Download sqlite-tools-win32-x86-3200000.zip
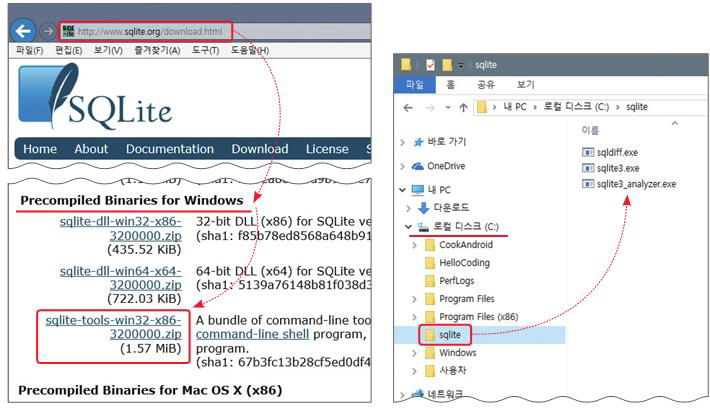This screenshot has width=710, height=416. coord(113,327)
